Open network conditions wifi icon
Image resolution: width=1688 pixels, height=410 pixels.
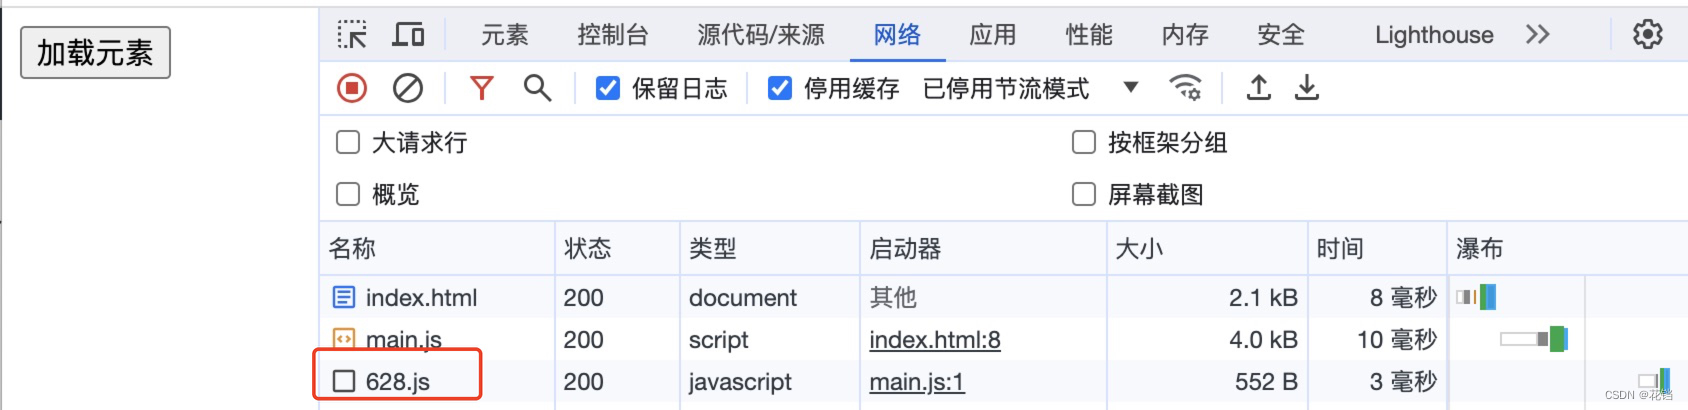click(1186, 88)
